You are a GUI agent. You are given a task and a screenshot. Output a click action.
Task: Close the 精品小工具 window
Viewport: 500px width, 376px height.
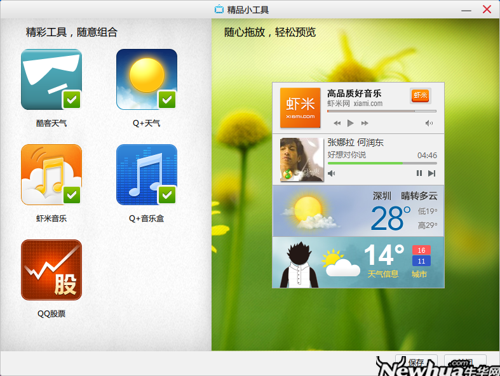(487, 9)
